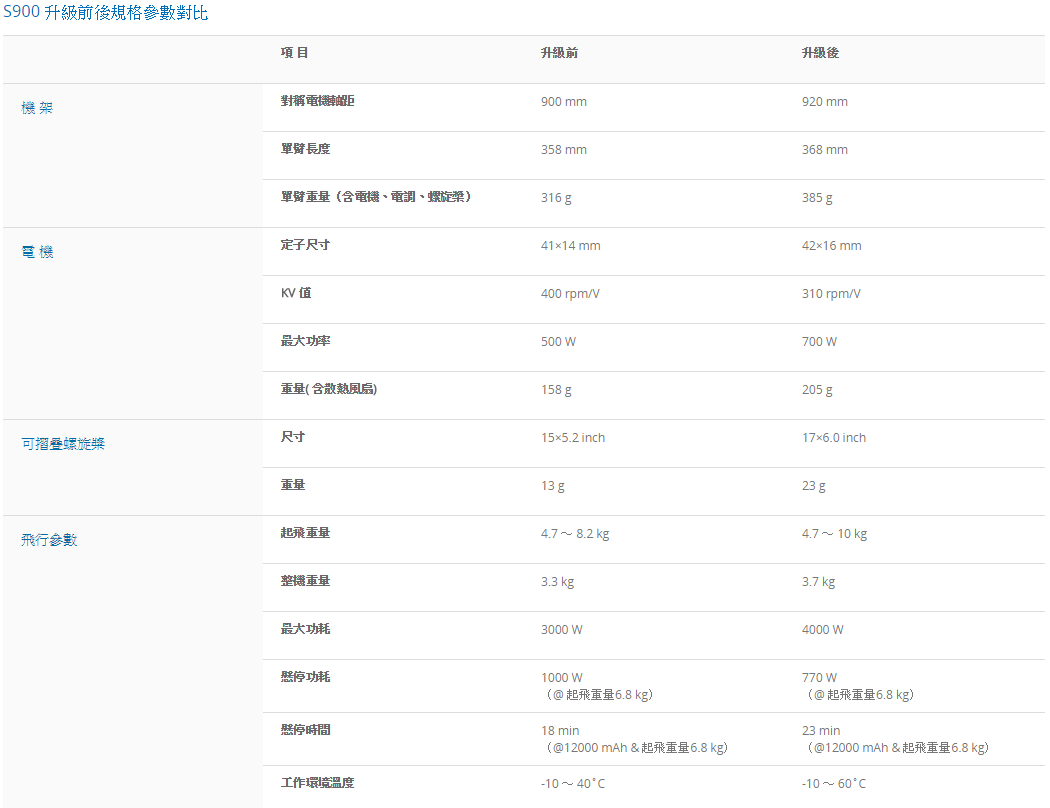The height and width of the screenshot is (808, 1050).
Task: Click the '15×5.2 inch' value
Action: (573, 438)
